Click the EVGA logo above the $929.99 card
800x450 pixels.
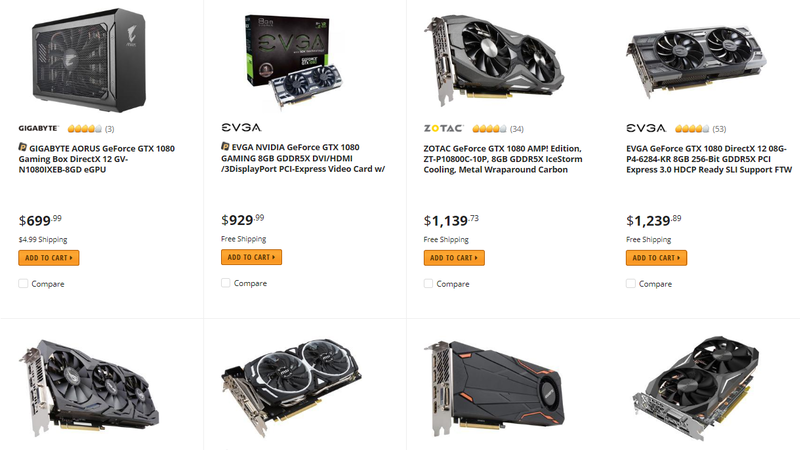pyautogui.click(x=241, y=128)
